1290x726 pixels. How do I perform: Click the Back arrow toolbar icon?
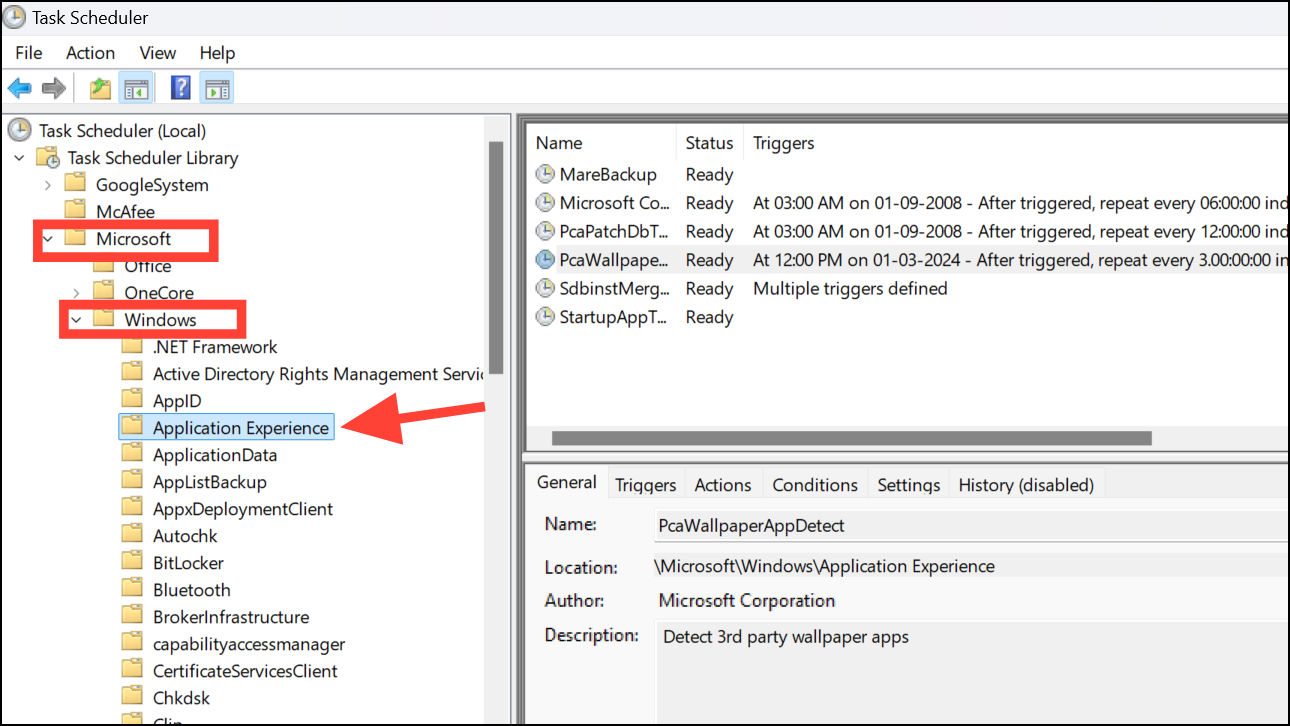[x=19, y=88]
